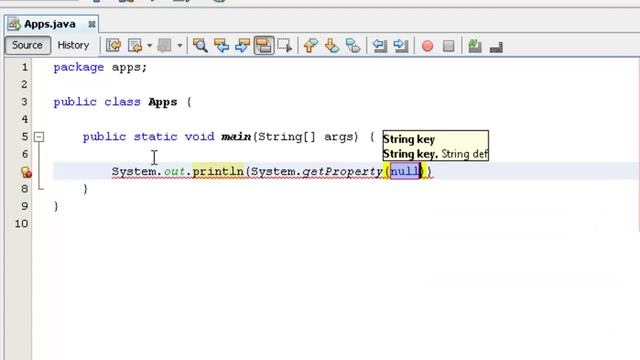Switch to the History view
The image size is (640, 360).
pyautogui.click(x=73, y=45)
